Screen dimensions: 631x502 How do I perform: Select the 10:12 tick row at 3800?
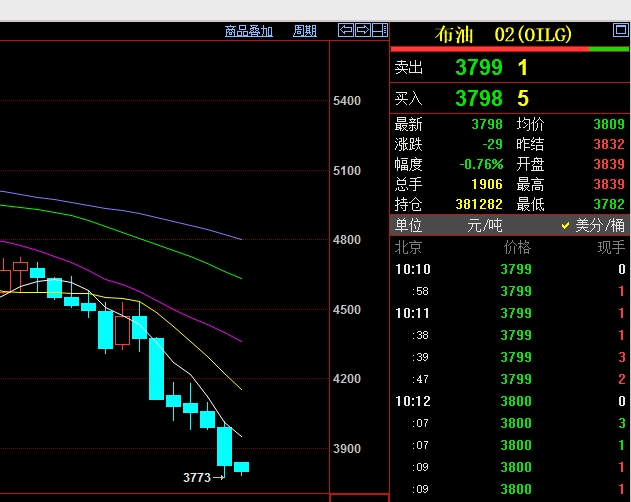pyautogui.click(x=509, y=401)
